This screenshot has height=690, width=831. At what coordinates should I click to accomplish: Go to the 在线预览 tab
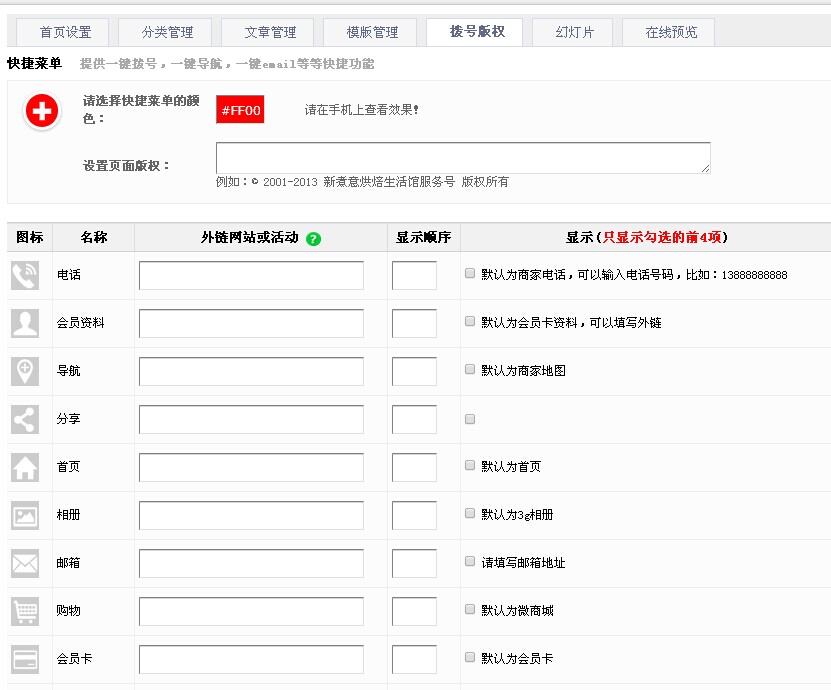(671, 32)
